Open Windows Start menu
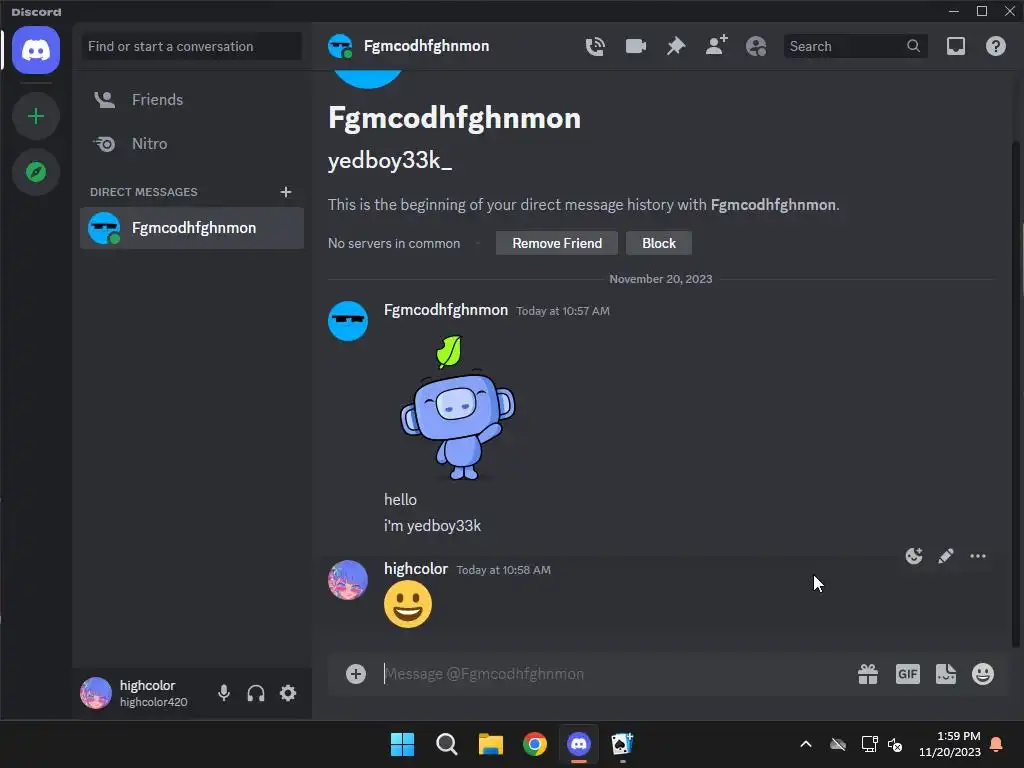This screenshot has width=1024, height=768. click(x=402, y=744)
